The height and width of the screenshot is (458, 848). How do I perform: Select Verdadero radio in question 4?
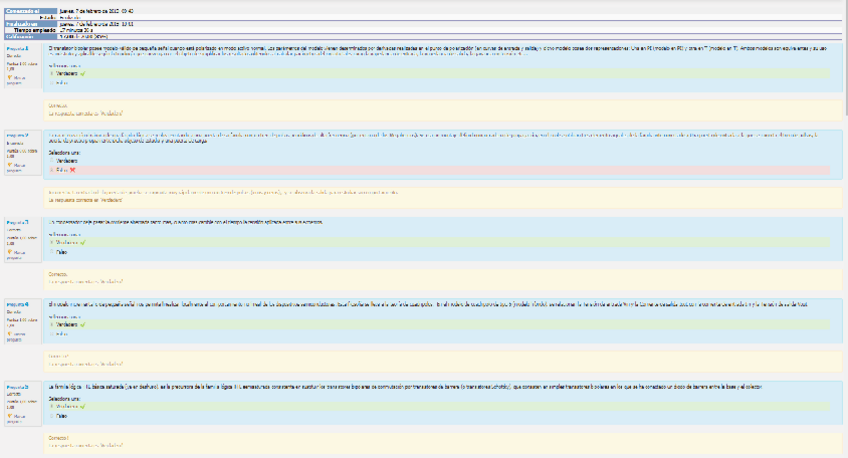[52, 325]
